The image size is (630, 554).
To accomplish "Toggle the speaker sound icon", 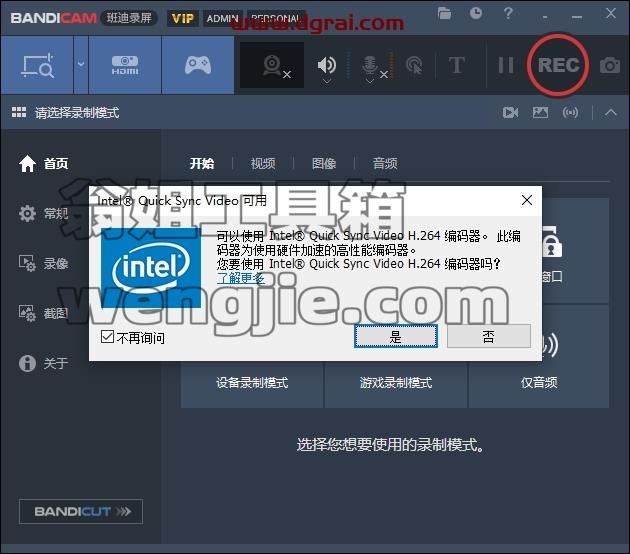I will coord(327,64).
